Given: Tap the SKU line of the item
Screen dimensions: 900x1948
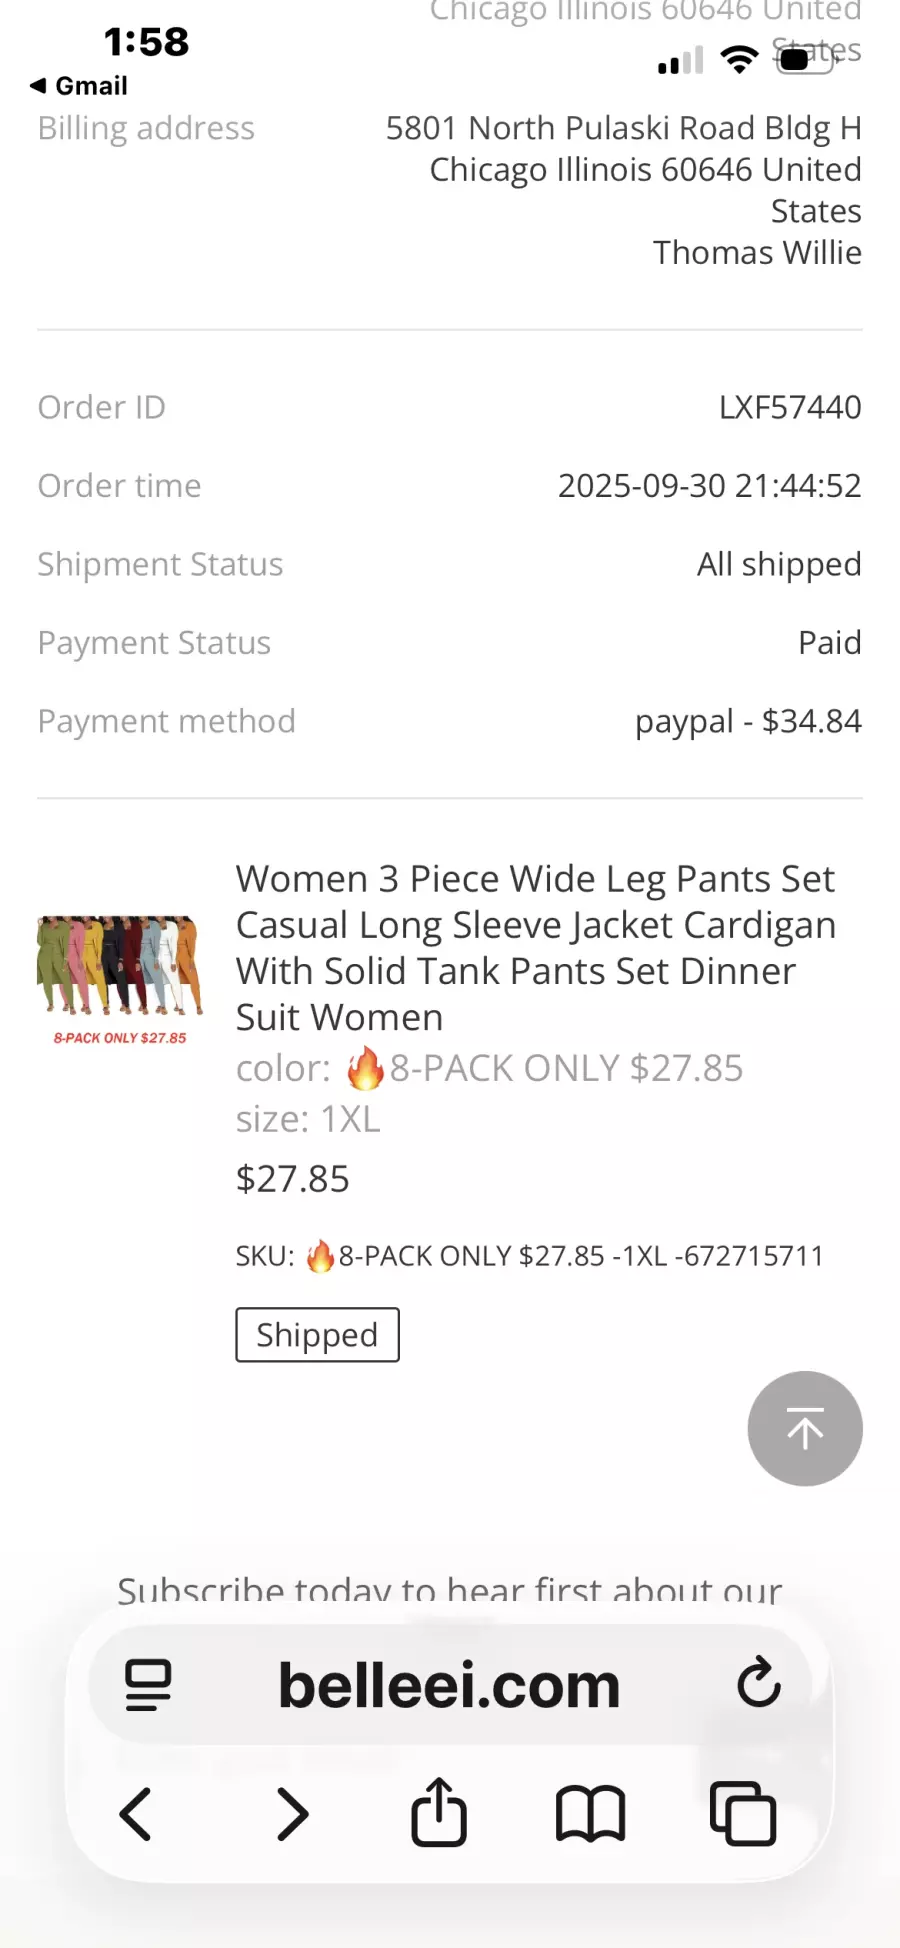Looking at the screenshot, I should click(x=530, y=1256).
